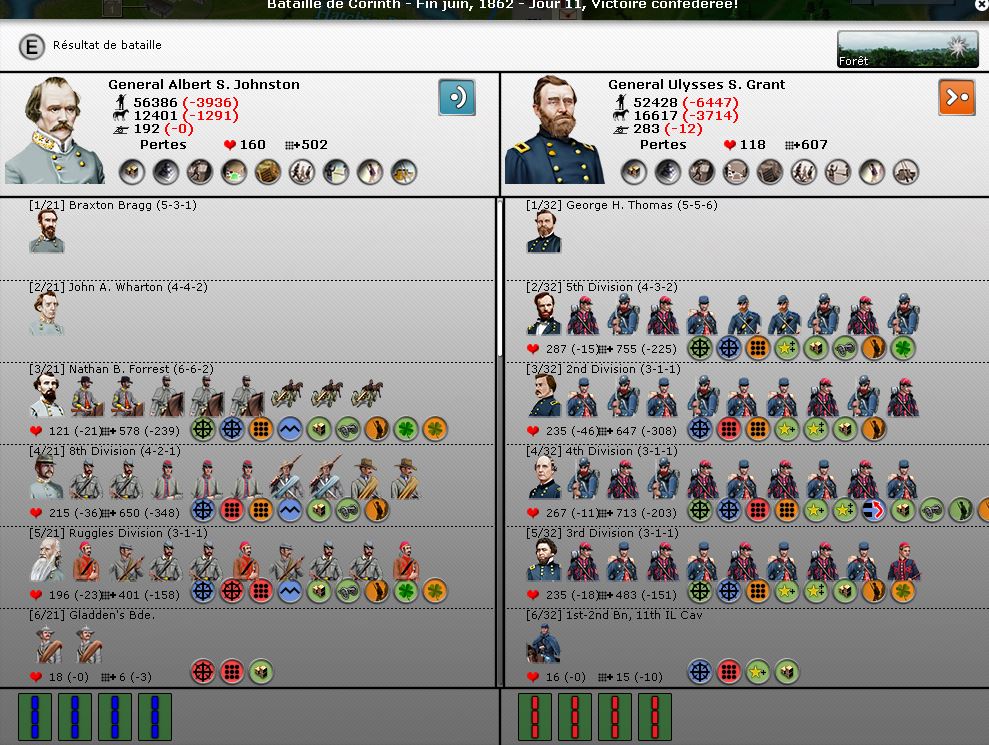
Task: Click the red dots icon in 11th IL Cav row
Action: [x=729, y=672]
